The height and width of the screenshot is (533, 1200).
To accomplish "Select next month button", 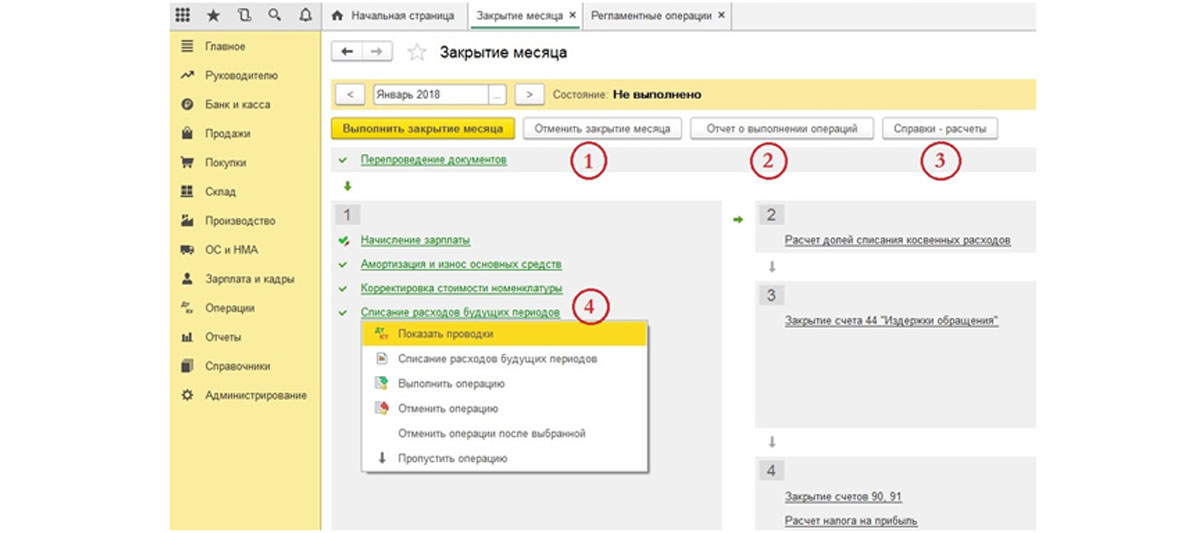I will point(529,95).
